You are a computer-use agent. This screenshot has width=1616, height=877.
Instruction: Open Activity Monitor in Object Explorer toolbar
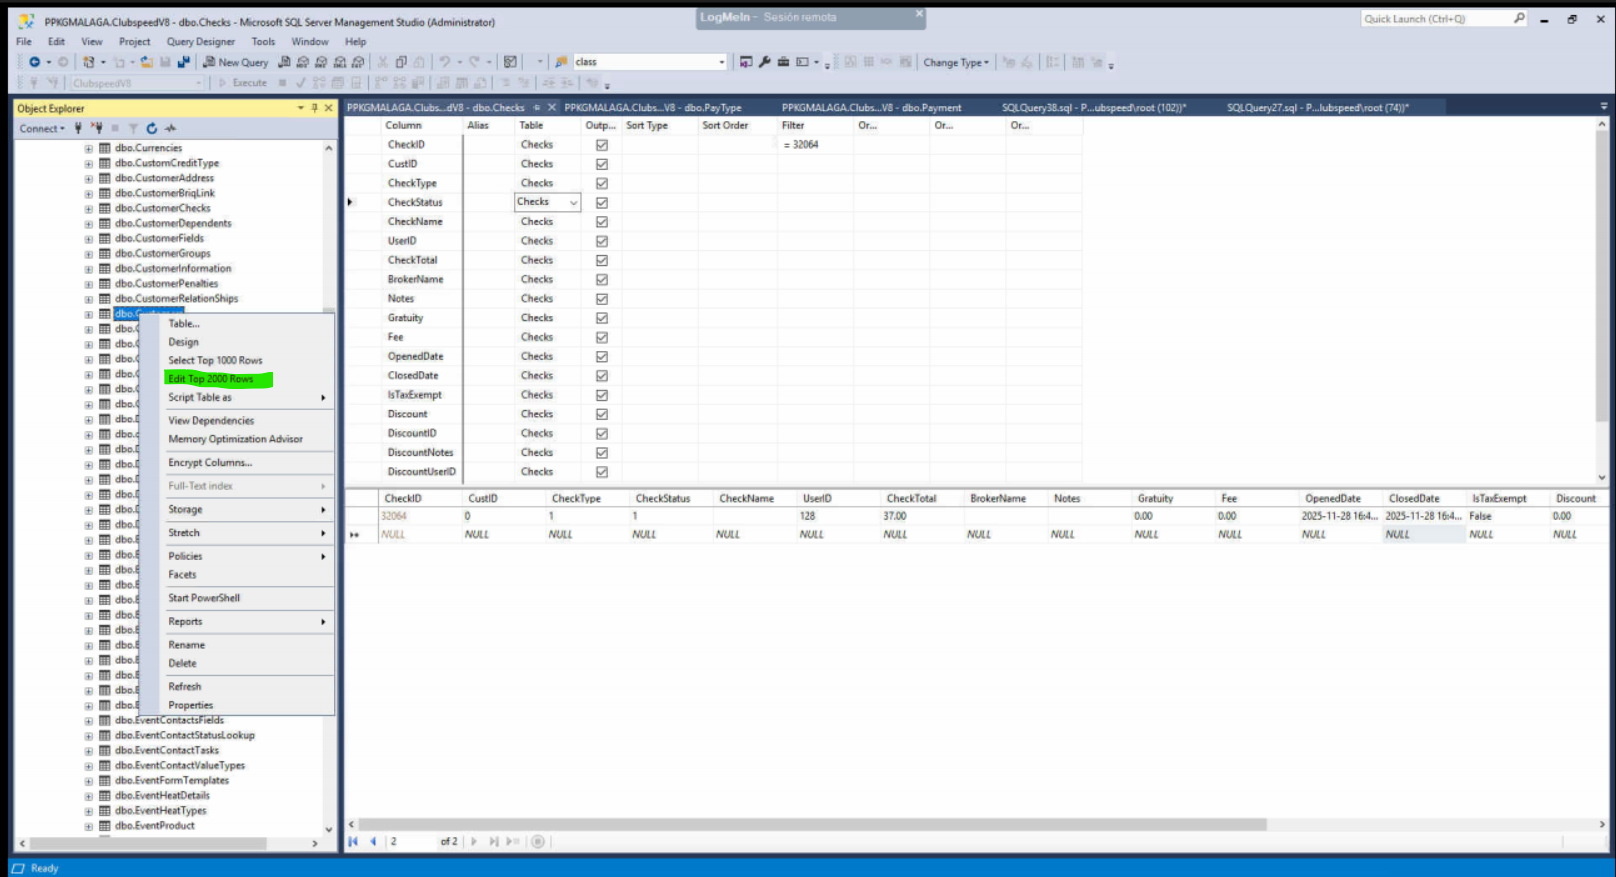171,128
